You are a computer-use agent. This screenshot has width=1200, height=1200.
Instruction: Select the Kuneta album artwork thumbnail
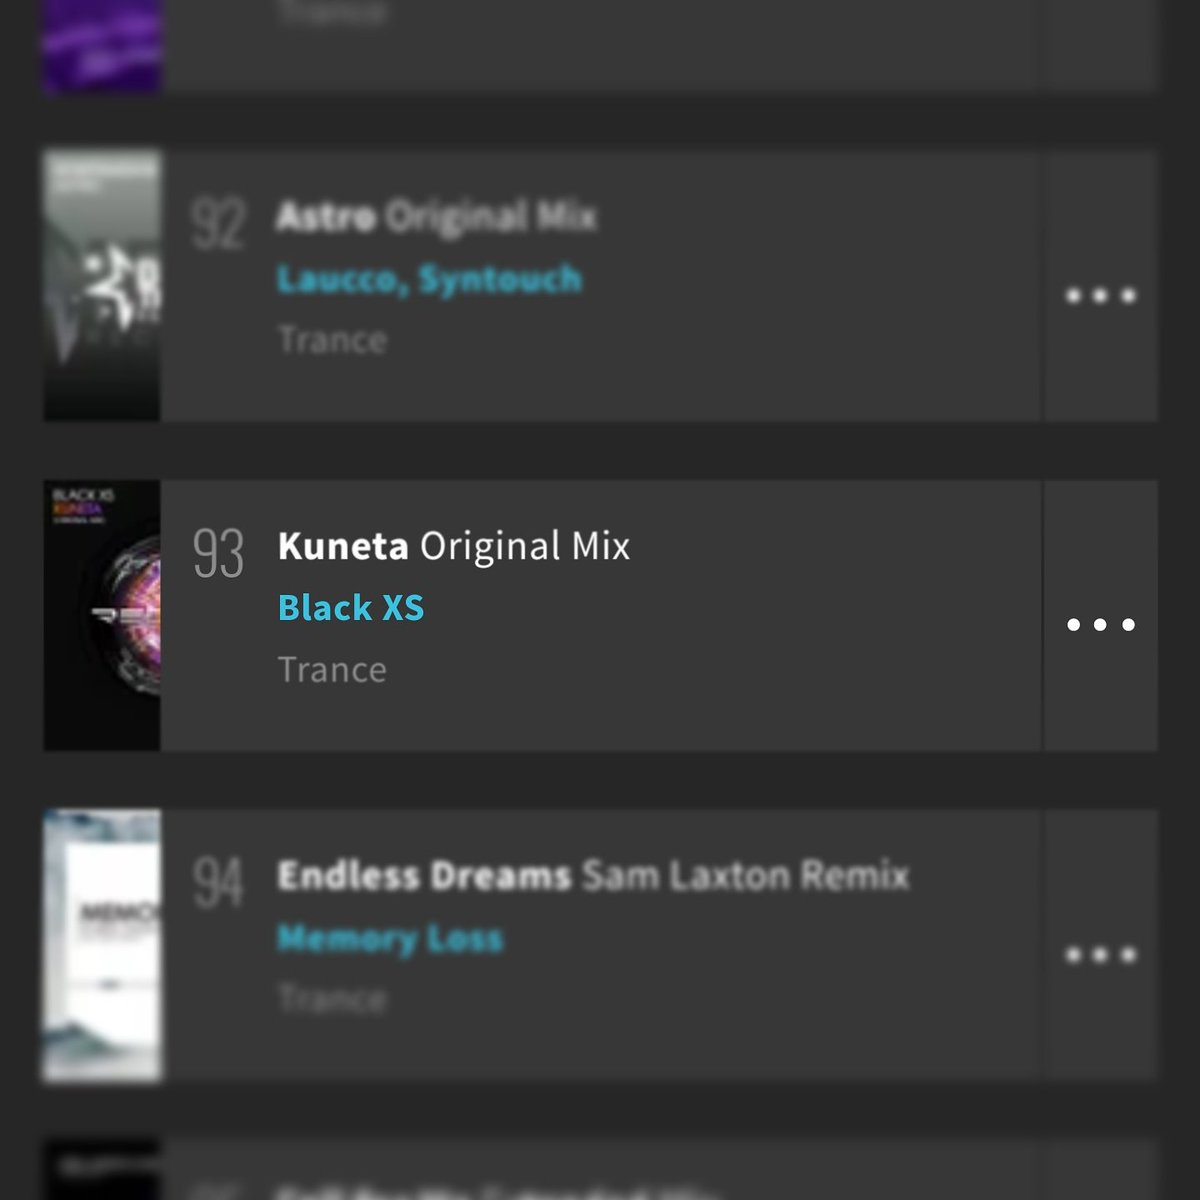tap(102, 616)
